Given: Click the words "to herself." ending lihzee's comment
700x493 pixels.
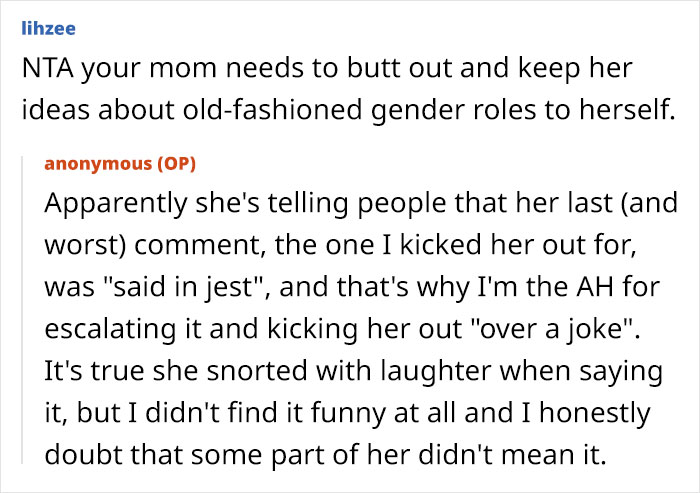Looking at the screenshot, I should click(614, 115).
